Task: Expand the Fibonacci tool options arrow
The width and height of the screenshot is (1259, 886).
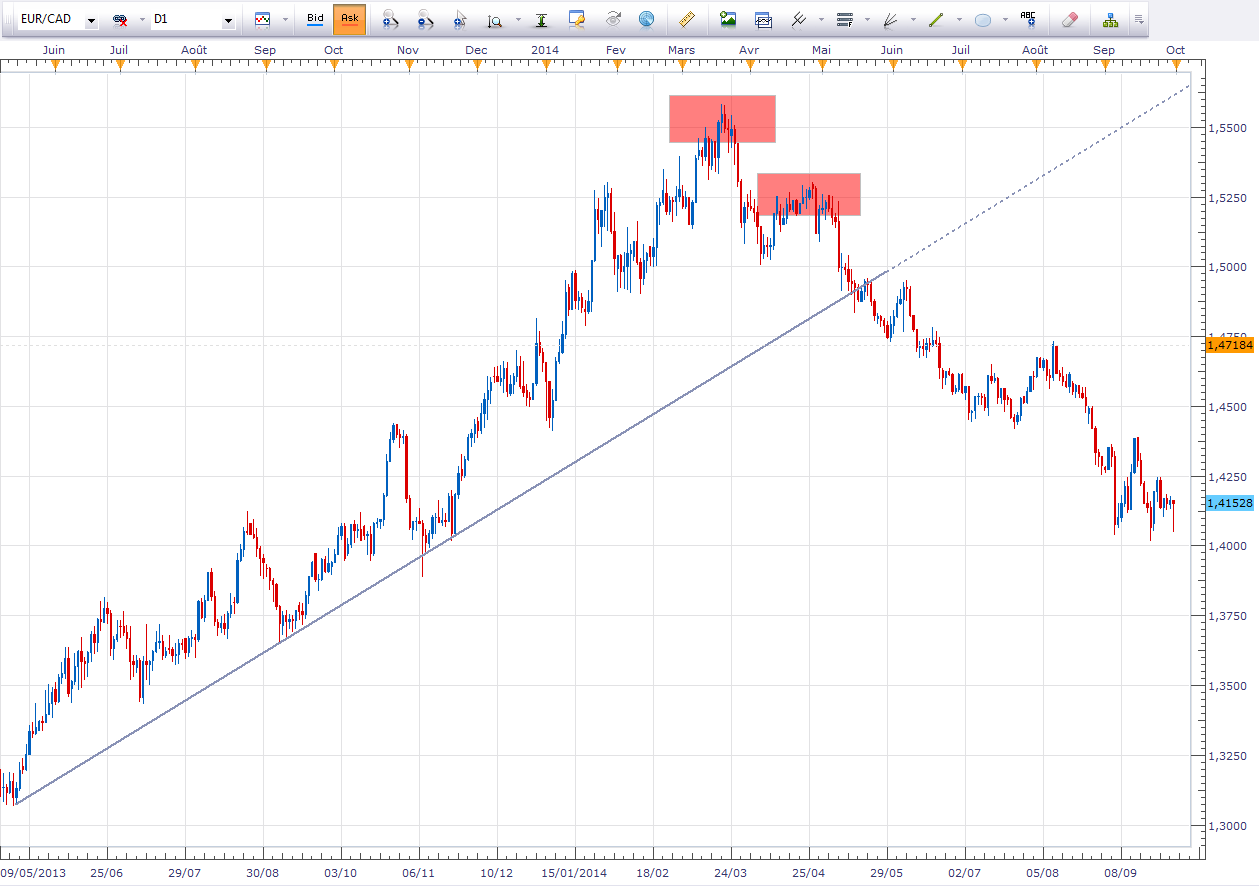Action: pyautogui.click(x=867, y=19)
